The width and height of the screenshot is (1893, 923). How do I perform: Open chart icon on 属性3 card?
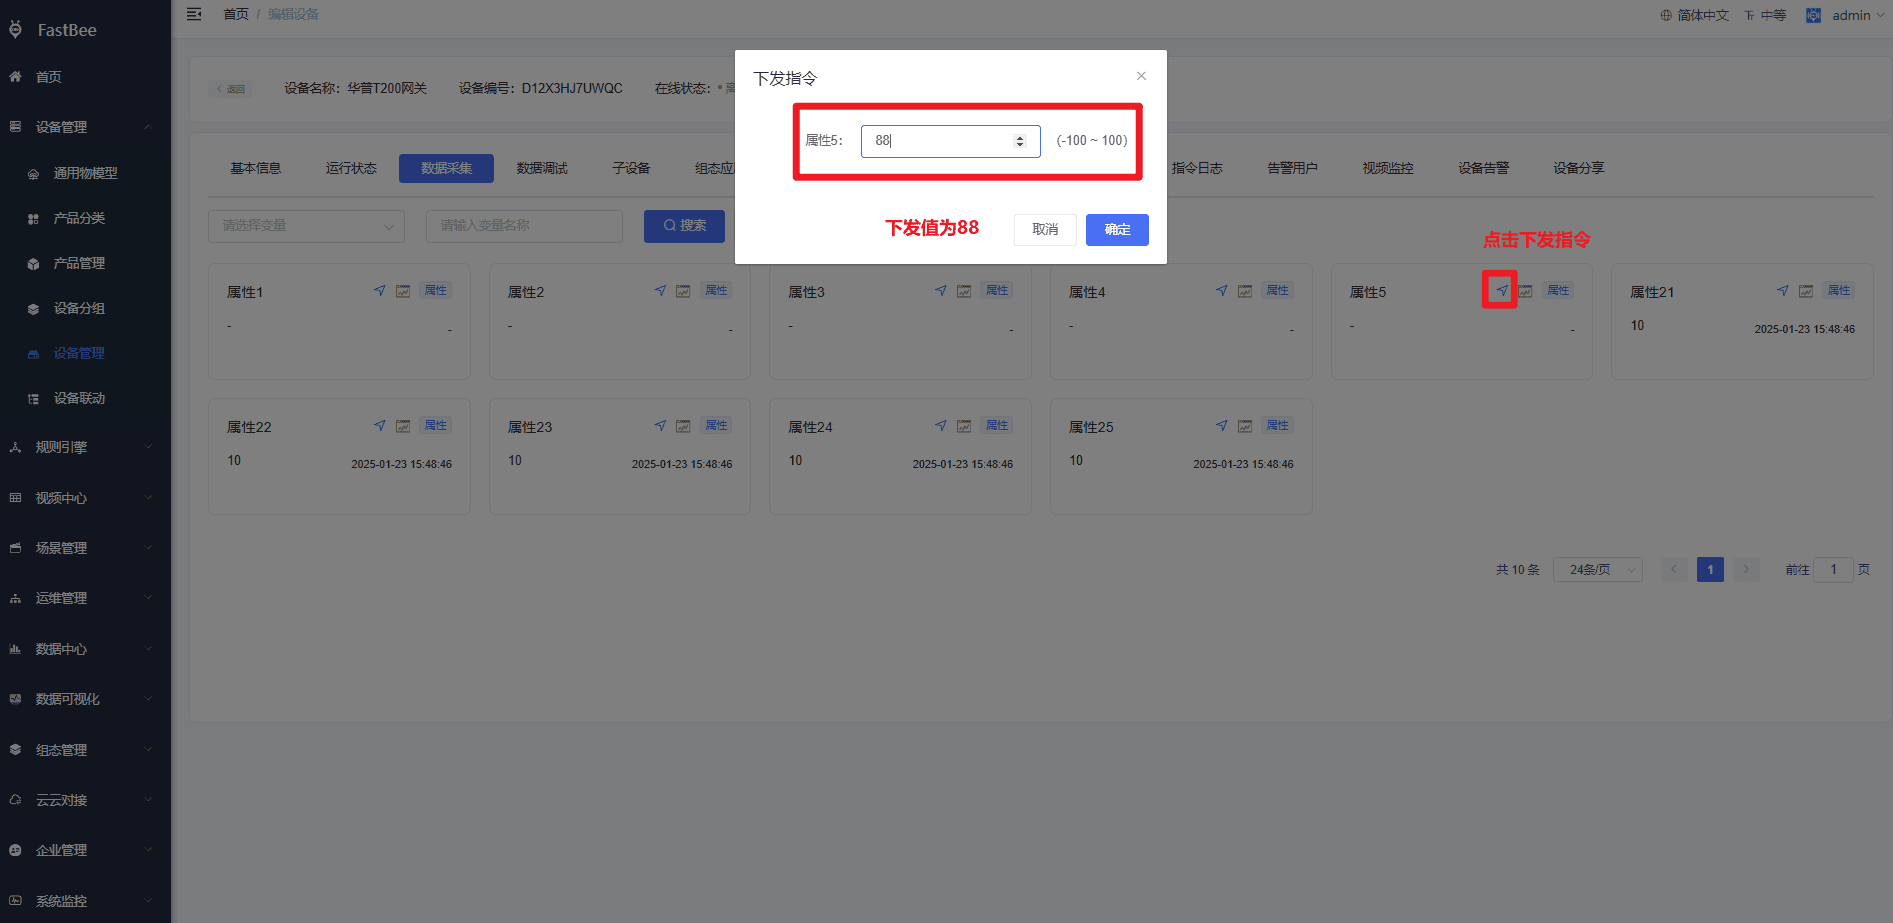tap(964, 291)
